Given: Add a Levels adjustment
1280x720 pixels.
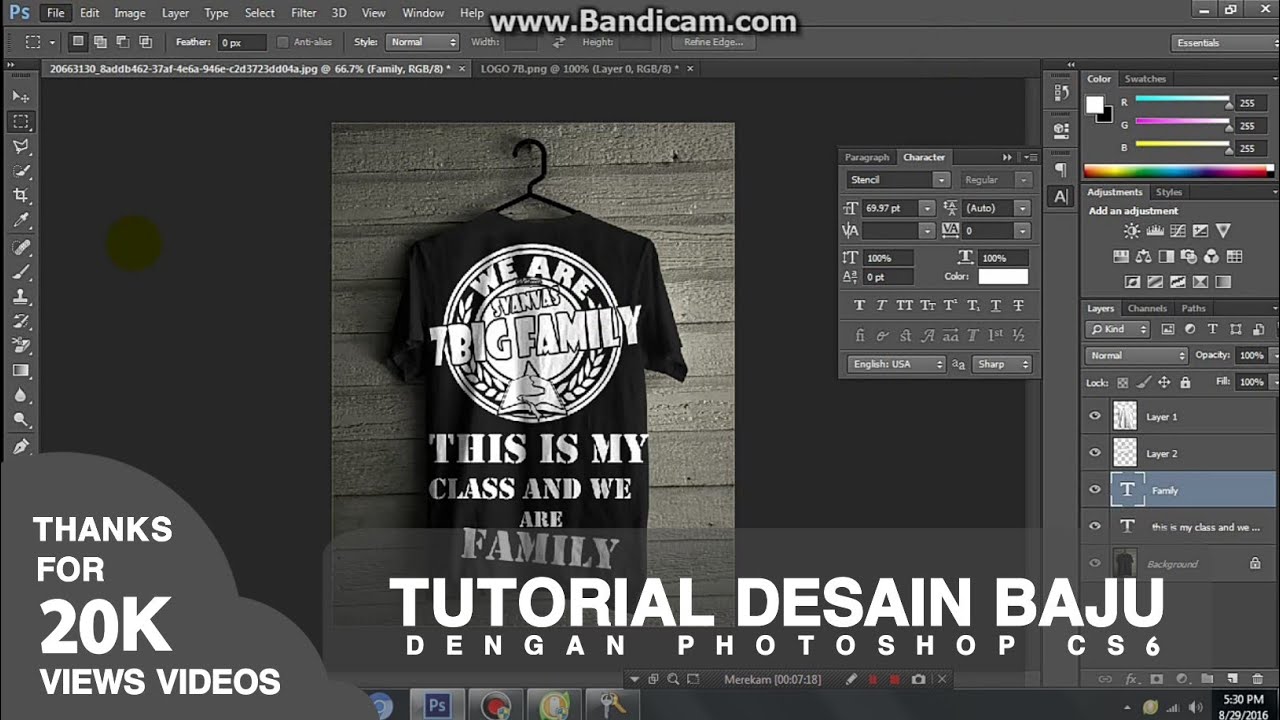Looking at the screenshot, I should click(x=1154, y=231).
